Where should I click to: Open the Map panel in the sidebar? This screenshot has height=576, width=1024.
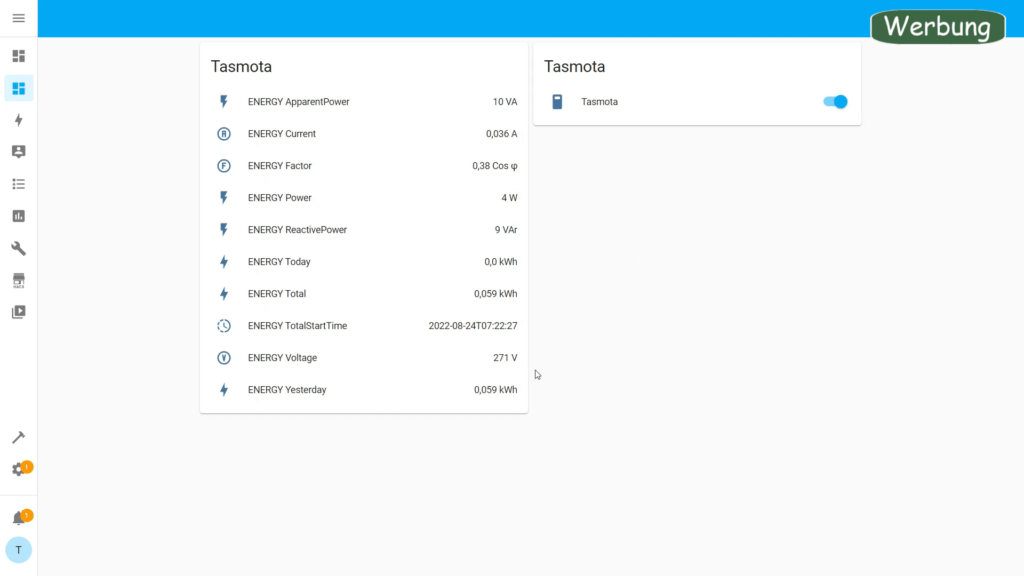[x=18, y=152]
